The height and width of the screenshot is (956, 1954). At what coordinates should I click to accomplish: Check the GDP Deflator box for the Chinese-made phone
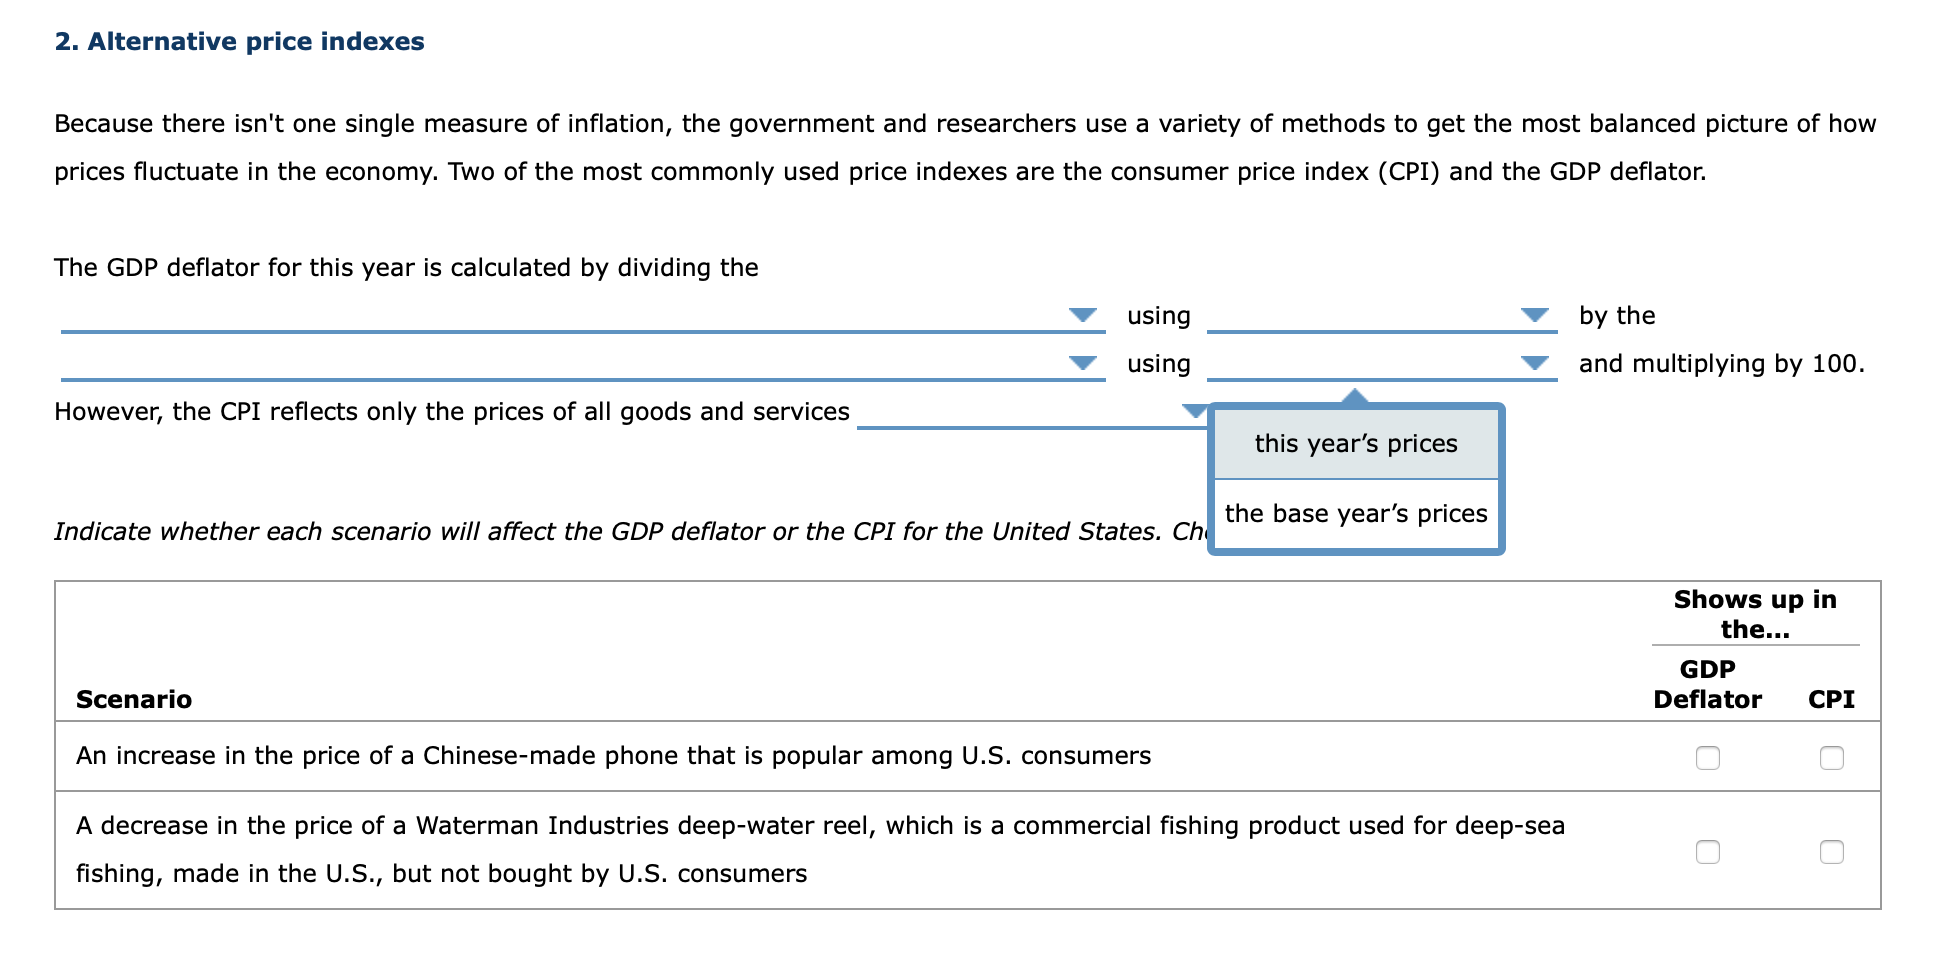tap(1709, 757)
